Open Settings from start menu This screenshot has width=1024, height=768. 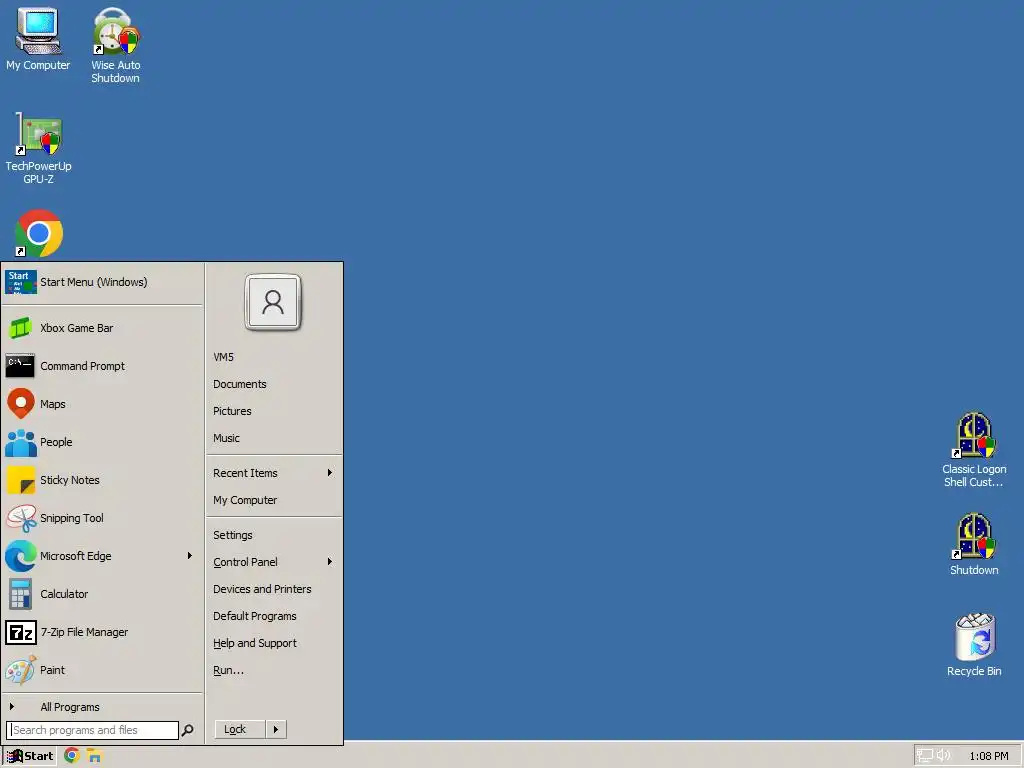coord(274,535)
